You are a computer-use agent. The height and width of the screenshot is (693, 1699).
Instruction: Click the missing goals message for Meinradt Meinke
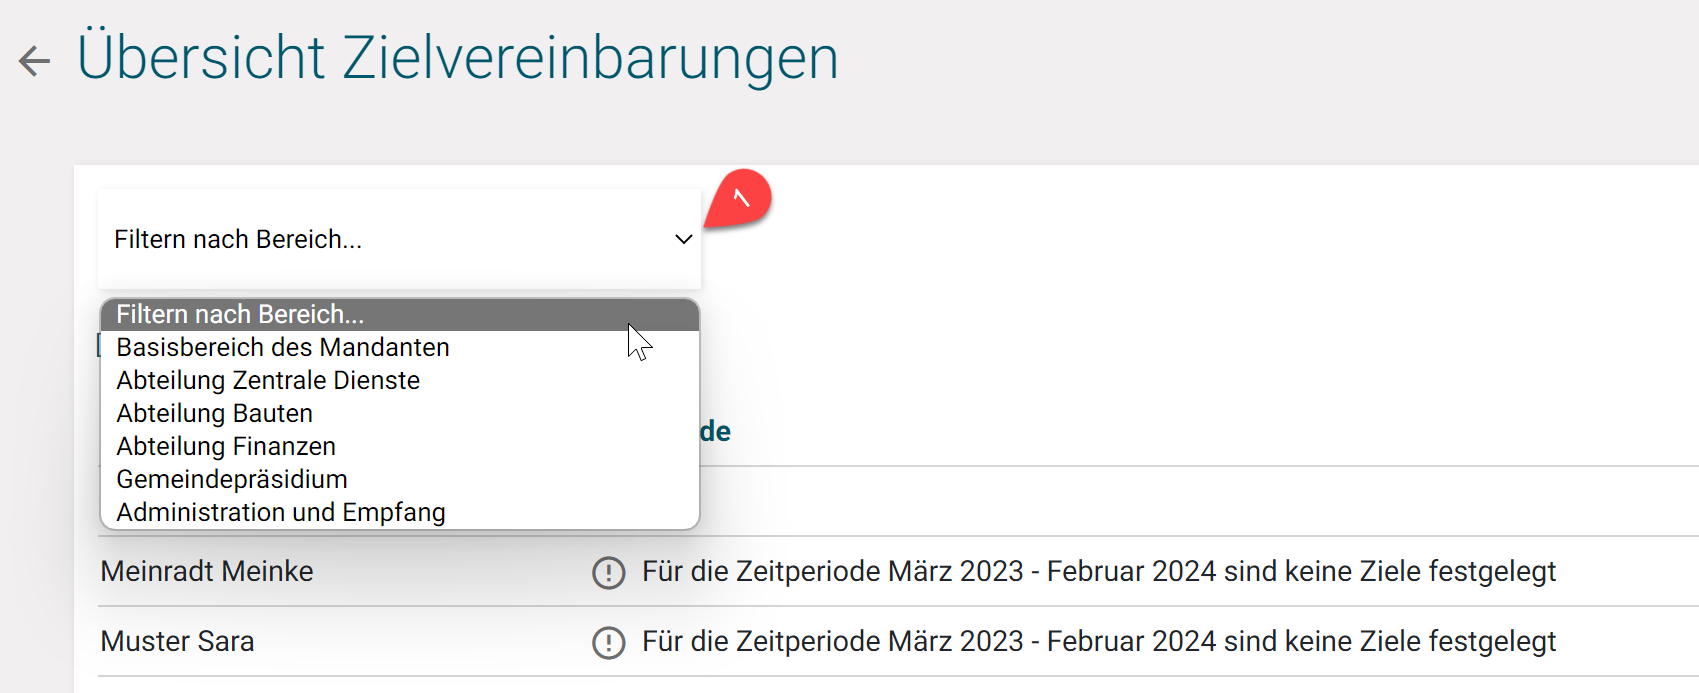pos(1098,571)
